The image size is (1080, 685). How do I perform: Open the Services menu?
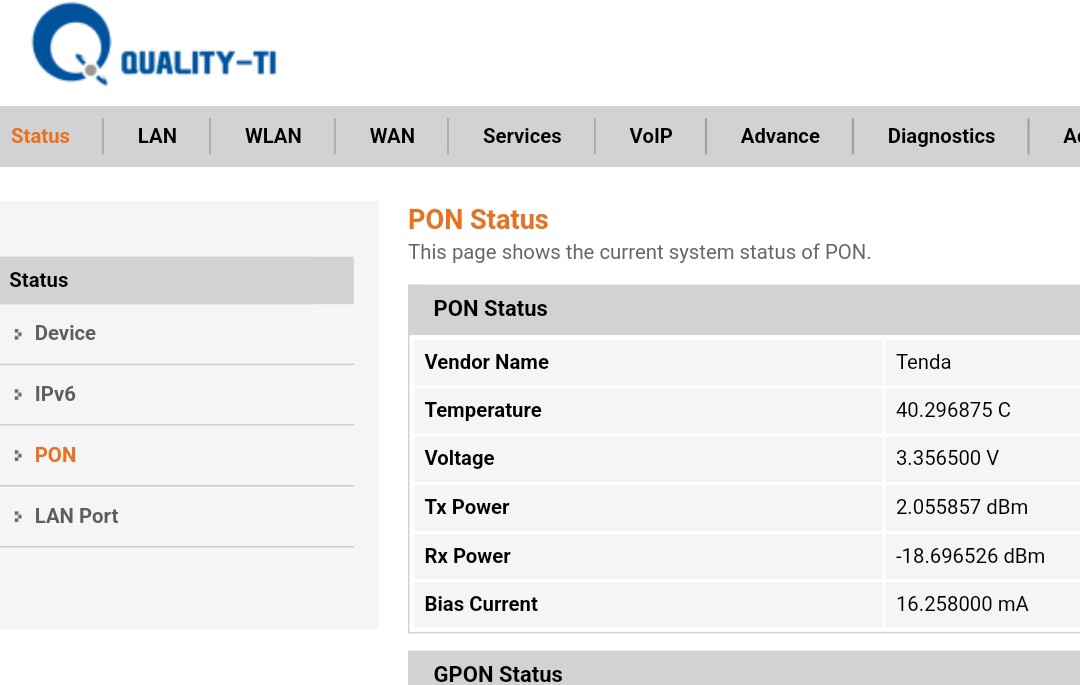522,136
